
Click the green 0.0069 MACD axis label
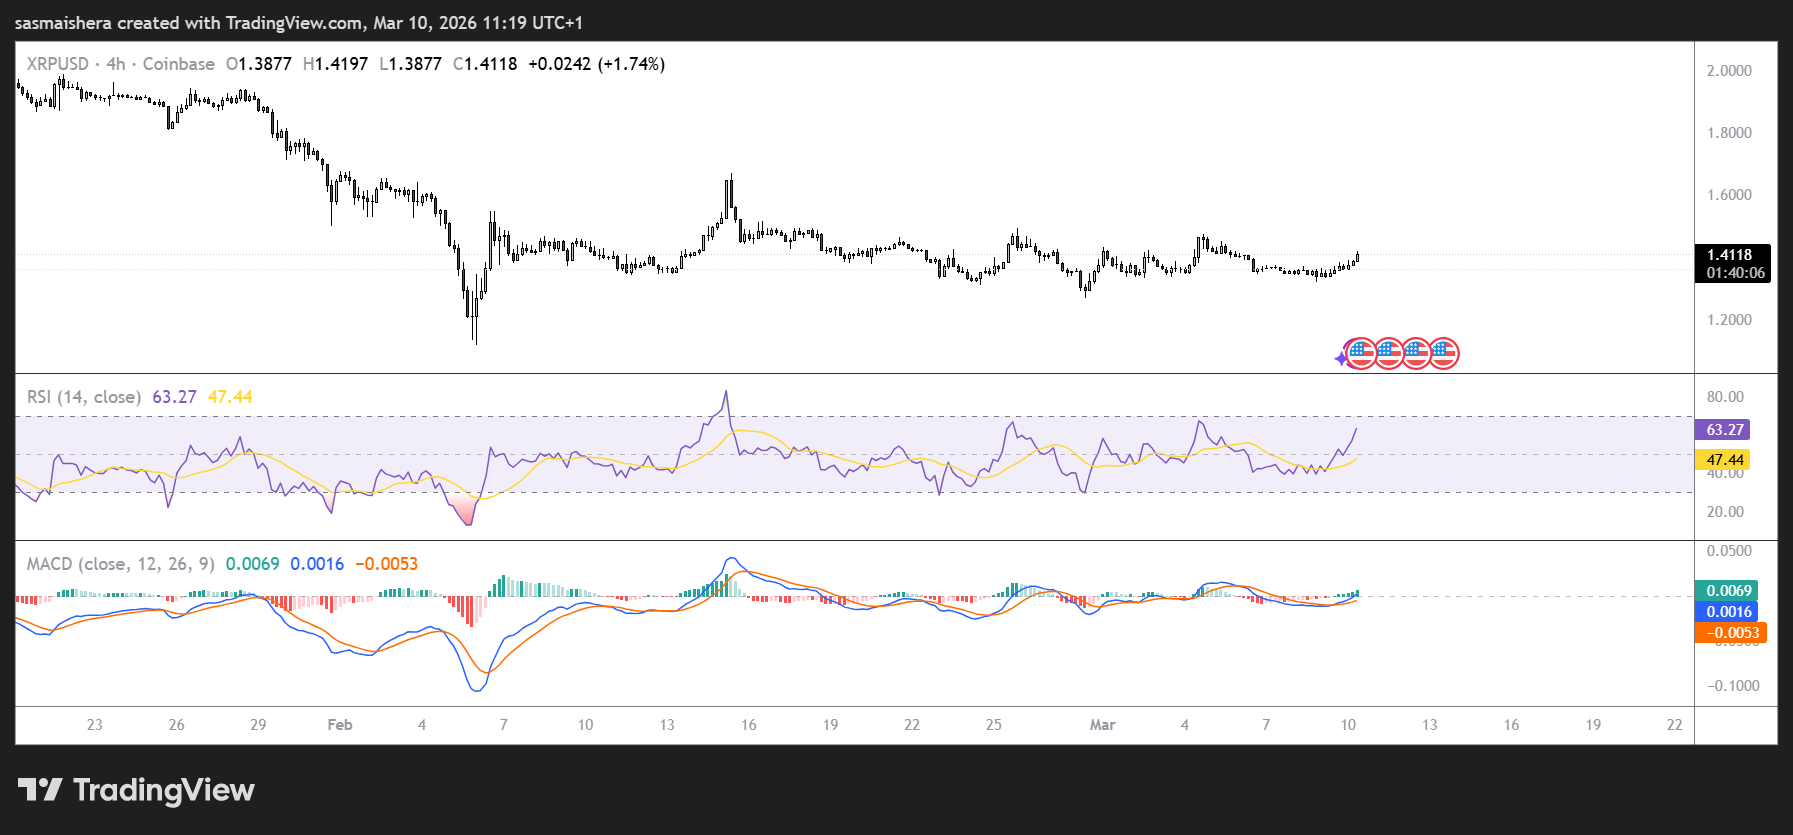(1726, 591)
